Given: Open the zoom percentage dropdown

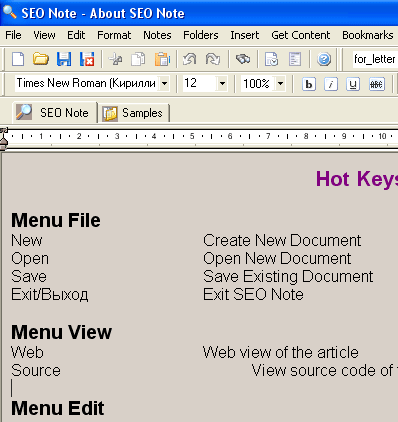Looking at the screenshot, I should [280, 83].
